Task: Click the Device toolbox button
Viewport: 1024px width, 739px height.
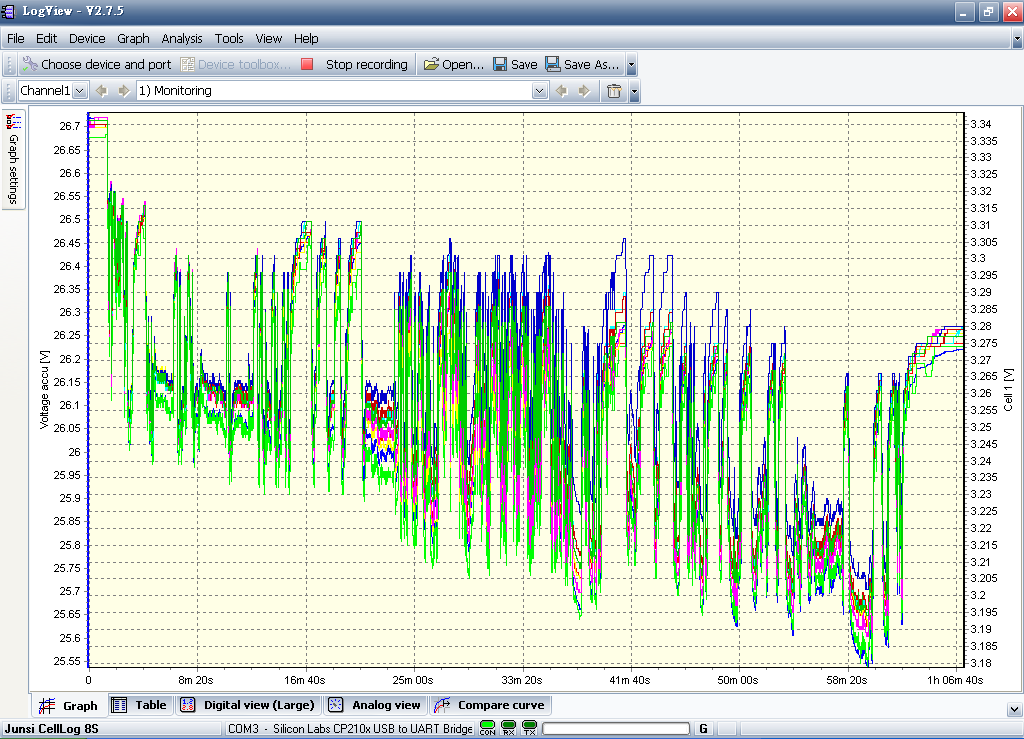Action: coord(235,64)
